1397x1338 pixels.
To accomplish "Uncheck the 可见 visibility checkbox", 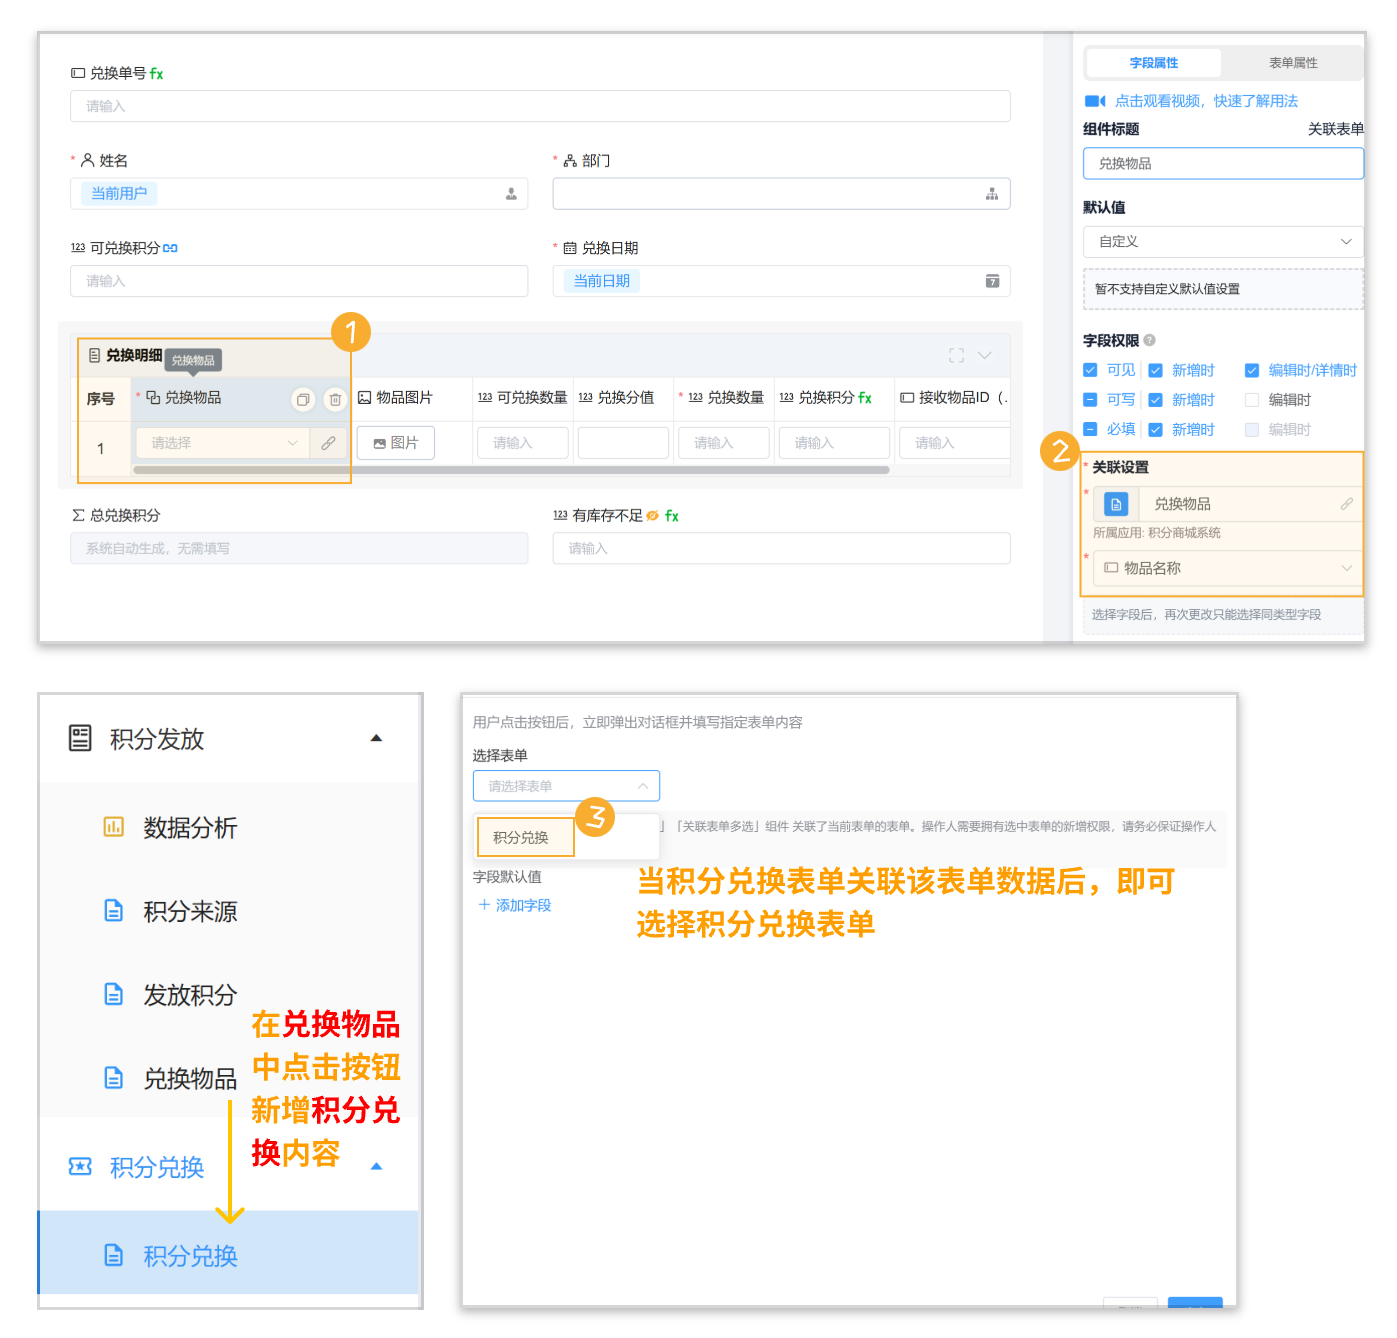I will tap(1090, 369).
